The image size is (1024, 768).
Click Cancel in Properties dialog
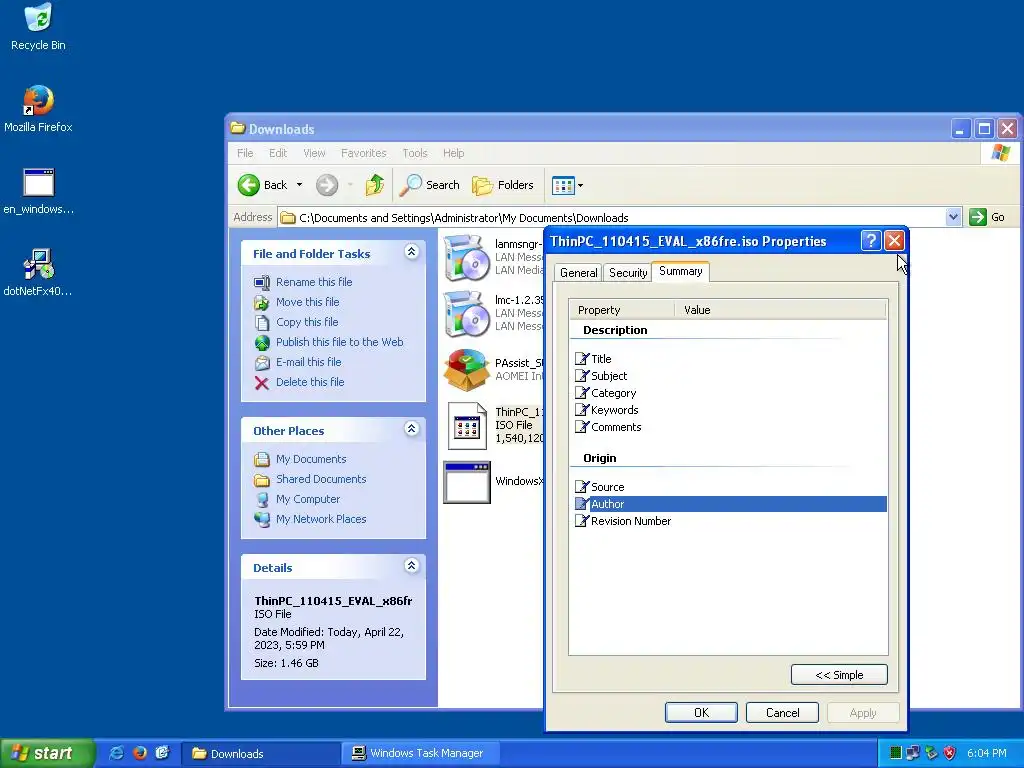tap(782, 712)
